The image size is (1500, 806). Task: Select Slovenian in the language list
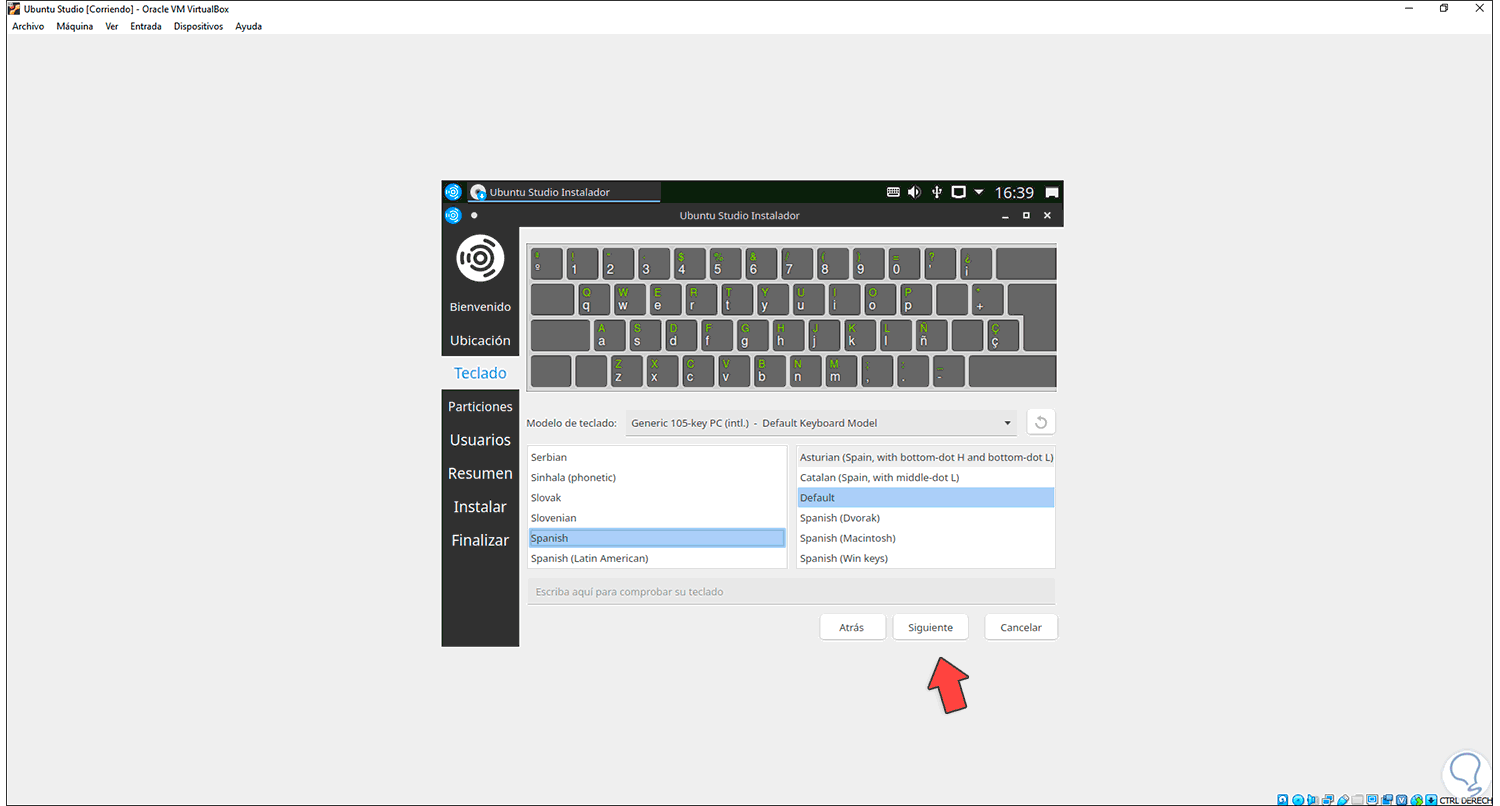coord(657,518)
